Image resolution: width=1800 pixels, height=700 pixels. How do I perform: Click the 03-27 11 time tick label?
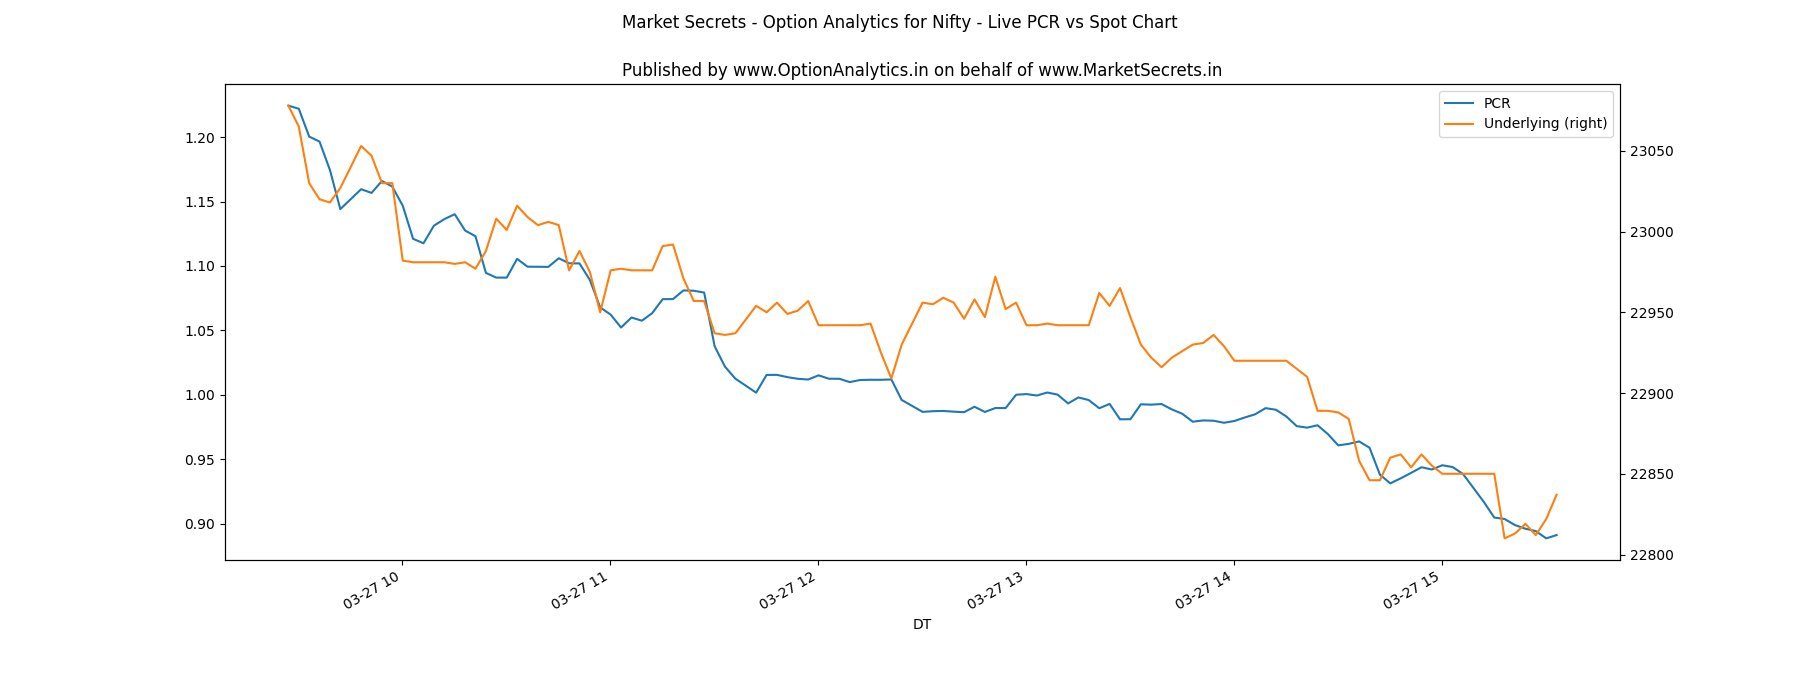tap(581, 590)
